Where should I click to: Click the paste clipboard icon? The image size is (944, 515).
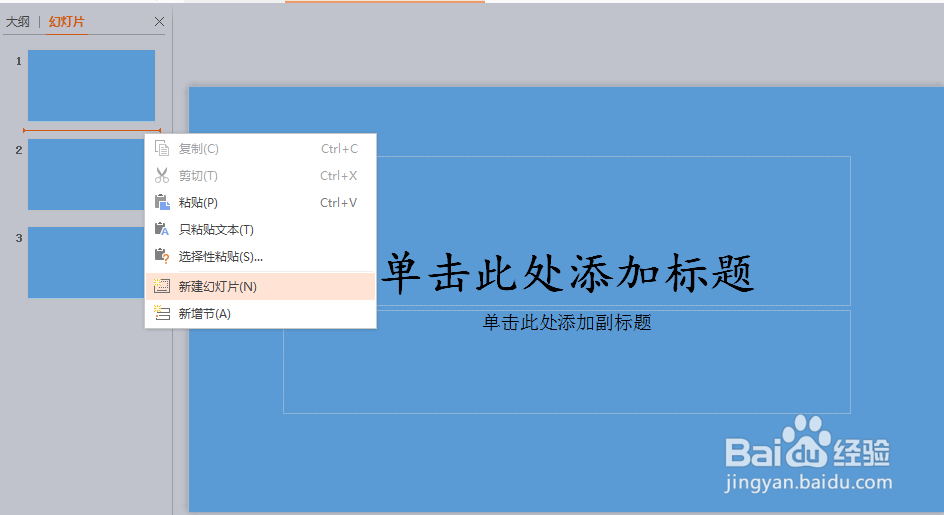point(162,202)
